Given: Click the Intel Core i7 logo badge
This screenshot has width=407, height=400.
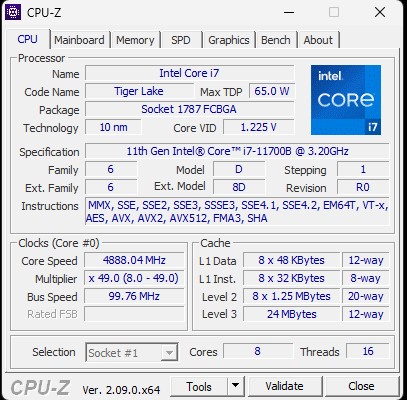Looking at the screenshot, I should coord(346,100).
